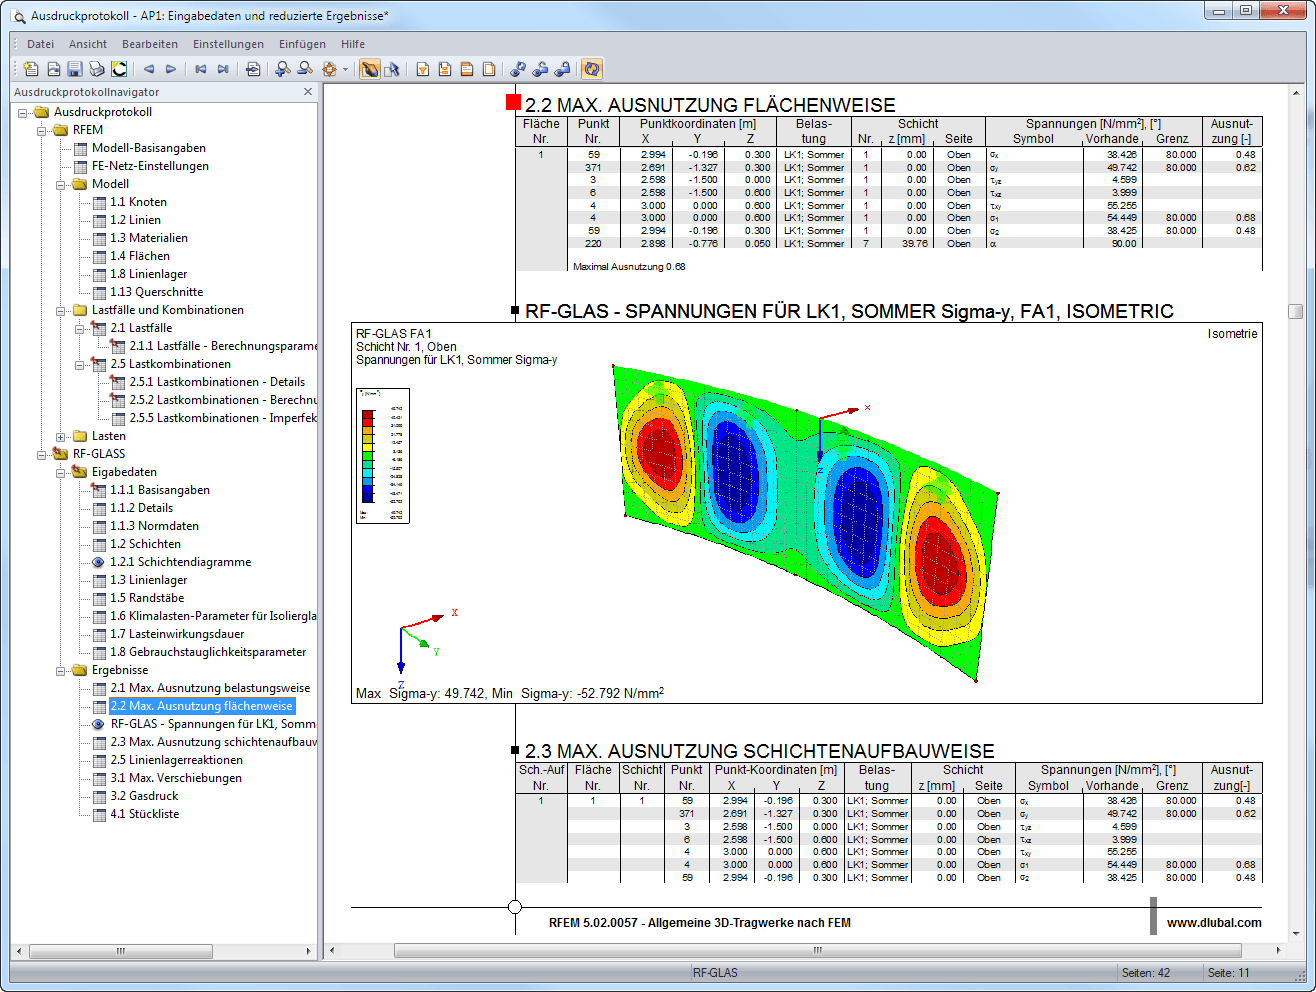Click the vertical scrollbar thumb of preview
Image resolution: width=1316 pixels, height=992 pixels.
1295,311
